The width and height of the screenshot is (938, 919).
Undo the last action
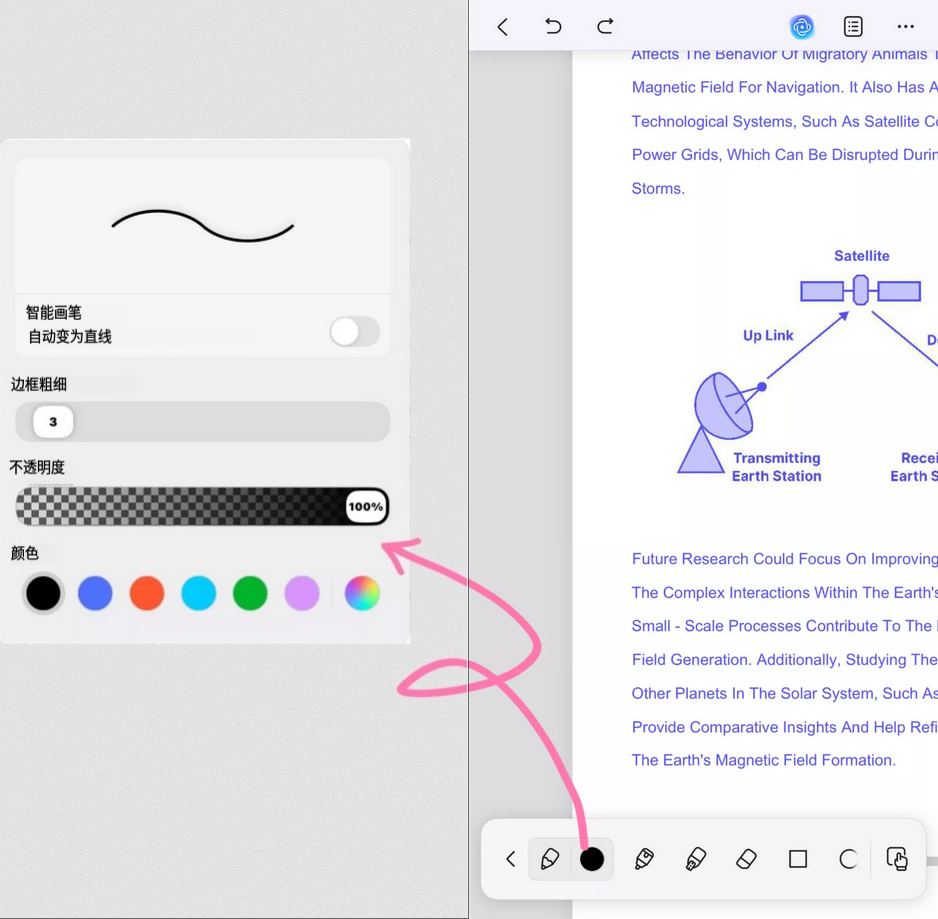point(553,27)
